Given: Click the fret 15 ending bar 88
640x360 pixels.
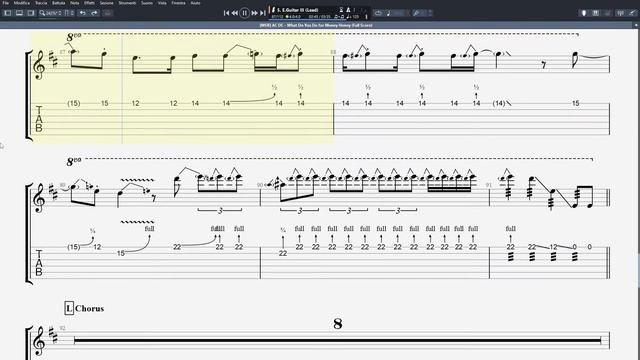Looking at the screenshot, I should (575, 103).
